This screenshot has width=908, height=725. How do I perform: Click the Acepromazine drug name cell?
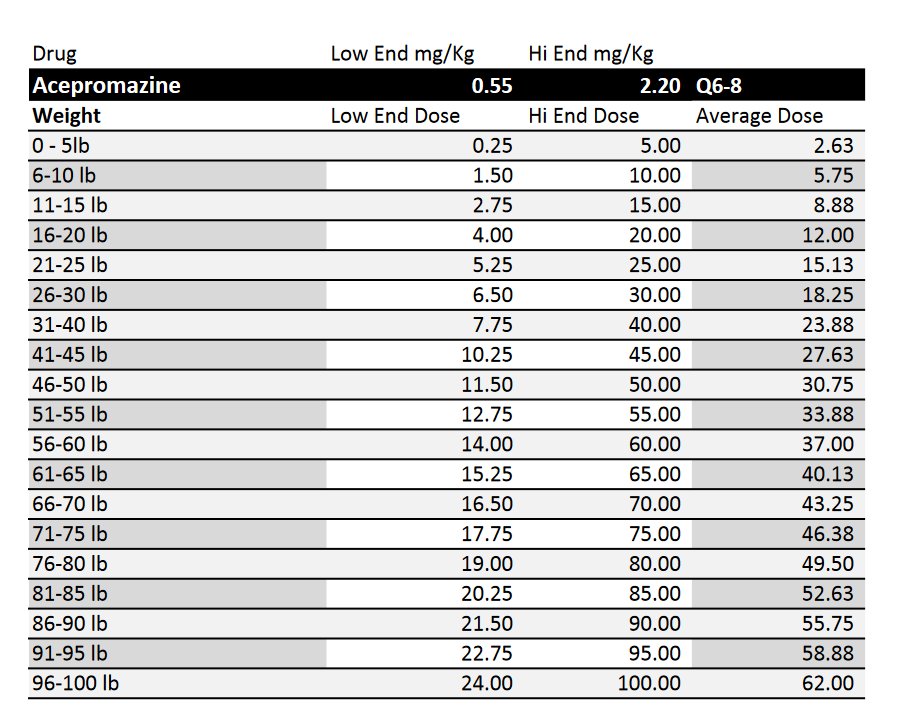click(107, 85)
